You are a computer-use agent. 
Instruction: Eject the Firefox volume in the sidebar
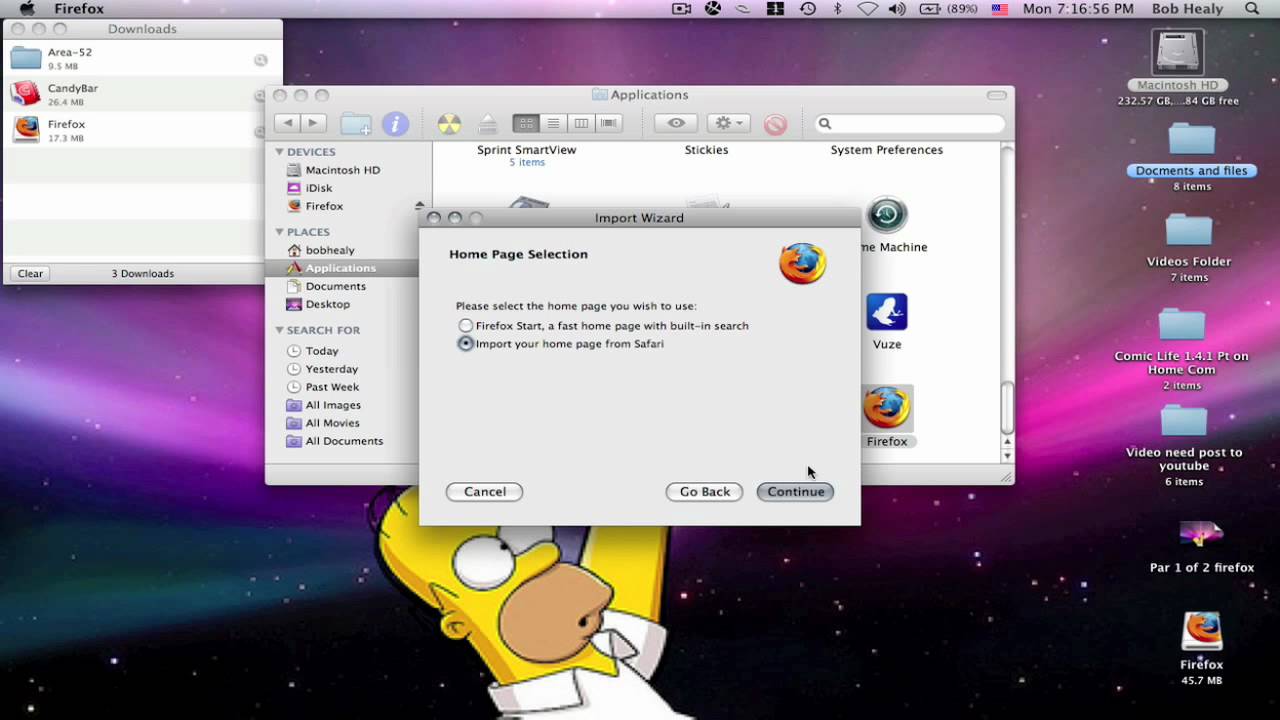tap(420, 206)
